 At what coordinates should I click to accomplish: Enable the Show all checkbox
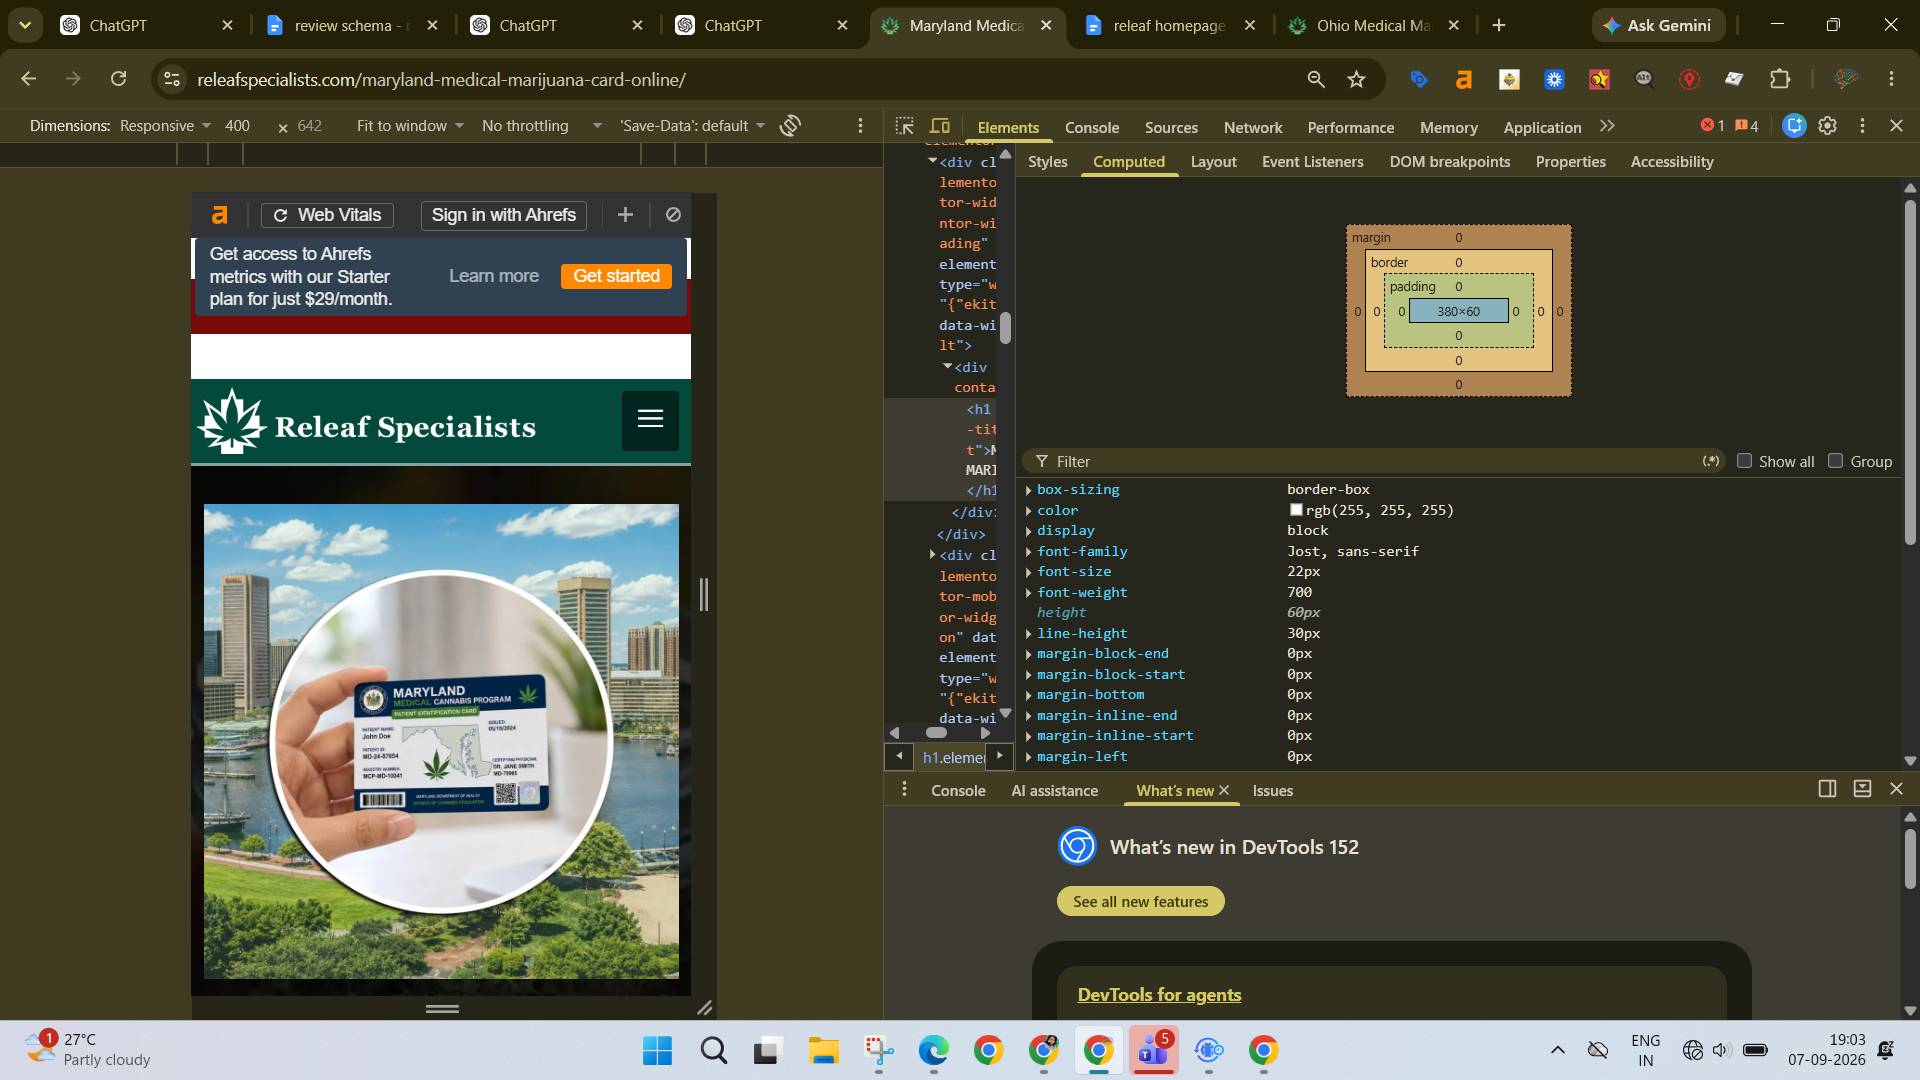(1745, 461)
